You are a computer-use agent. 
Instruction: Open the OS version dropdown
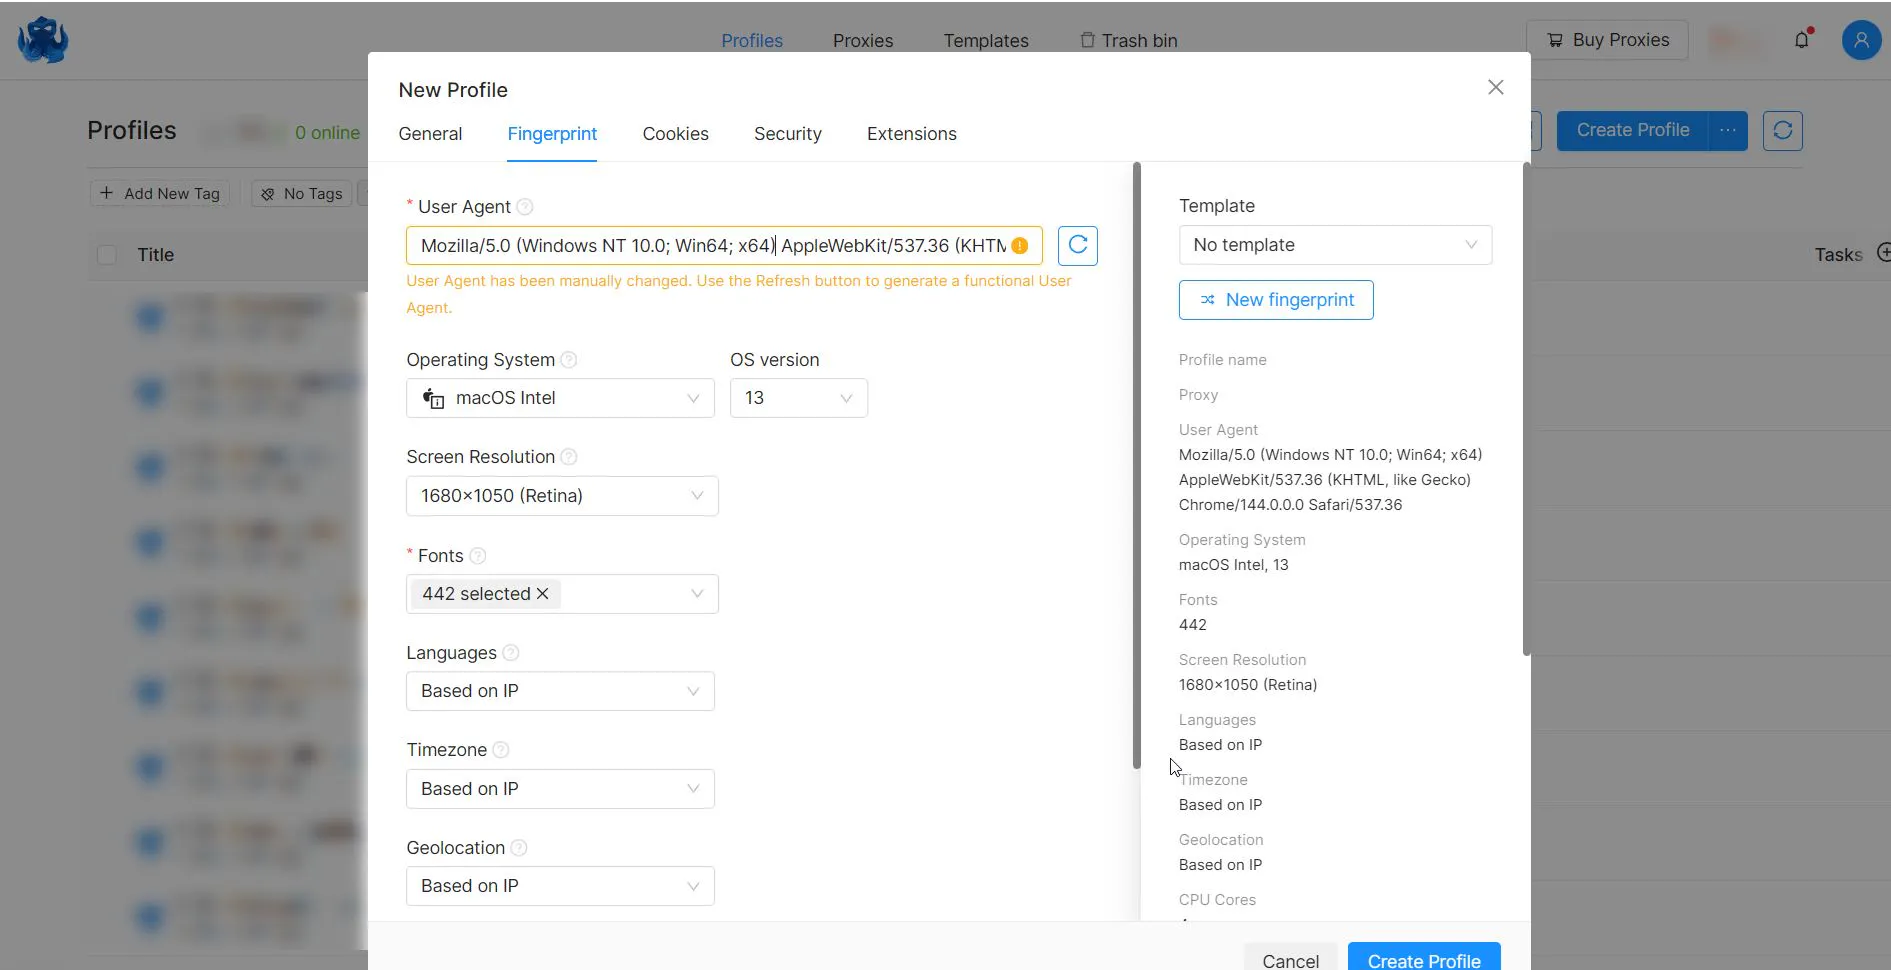tap(798, 398)
